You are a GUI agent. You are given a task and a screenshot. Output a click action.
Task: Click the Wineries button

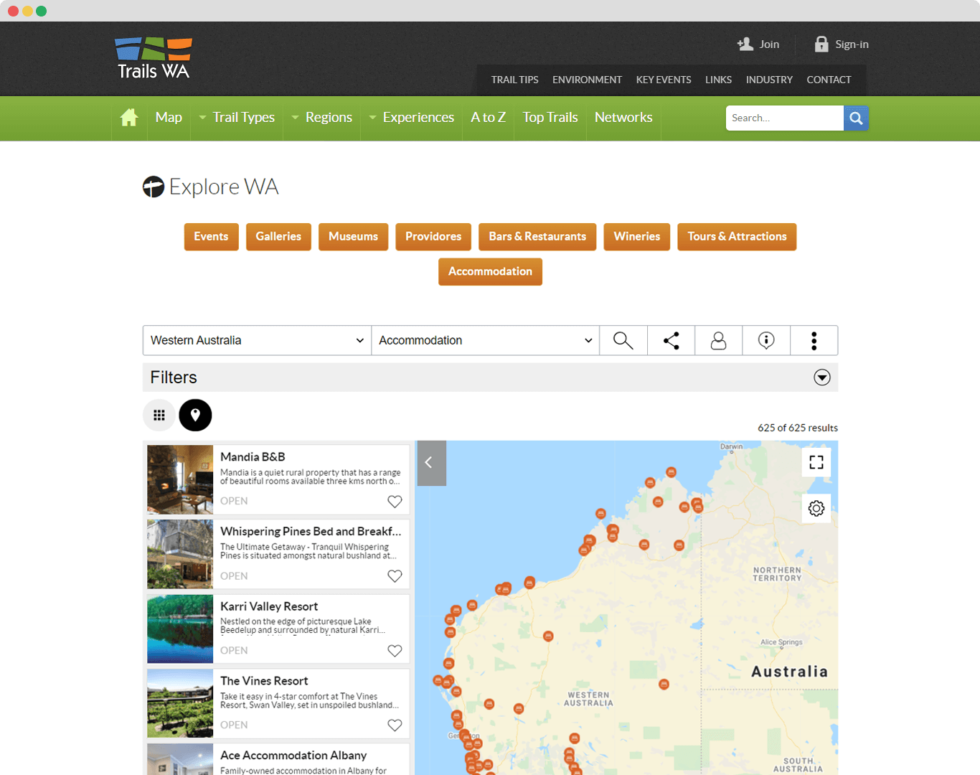tap(636, 237)
